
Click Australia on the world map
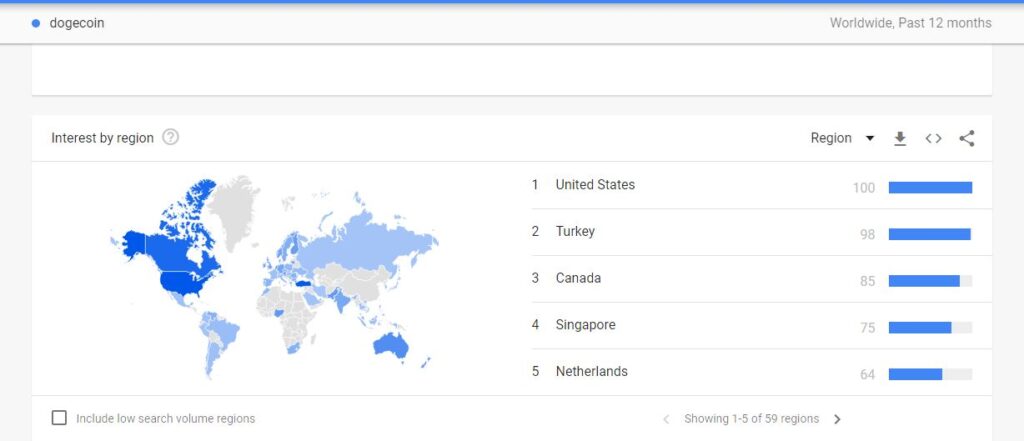click(390, 346)
